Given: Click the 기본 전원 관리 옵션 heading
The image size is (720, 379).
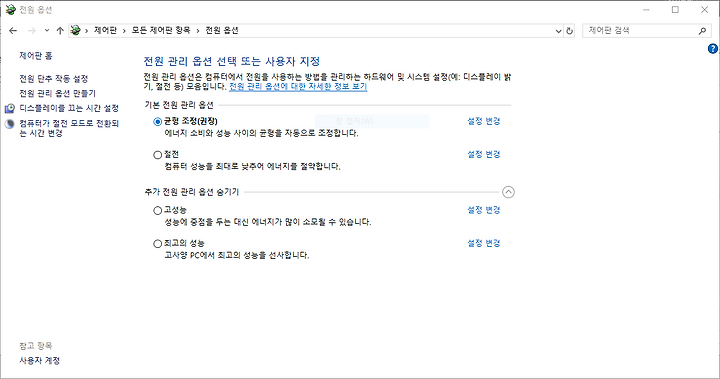Looking at the screenshot, I should (179, 105).
